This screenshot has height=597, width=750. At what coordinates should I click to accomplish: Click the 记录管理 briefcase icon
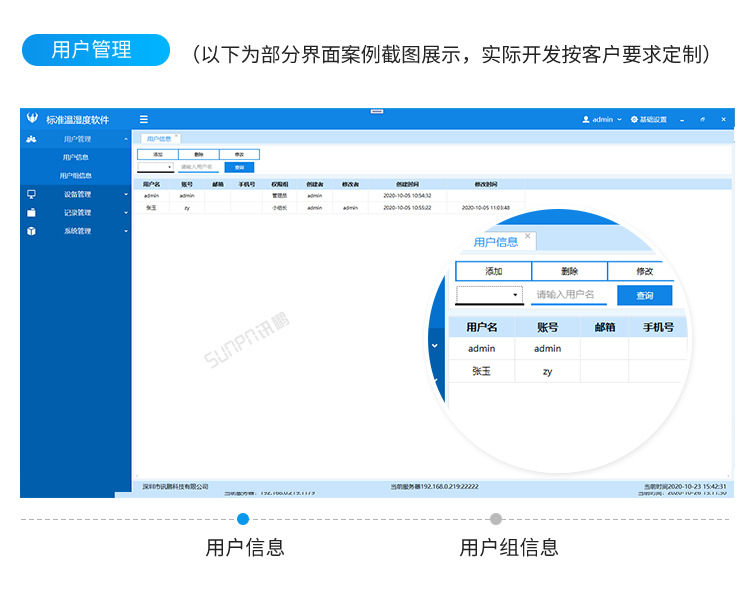pos(31,212)
